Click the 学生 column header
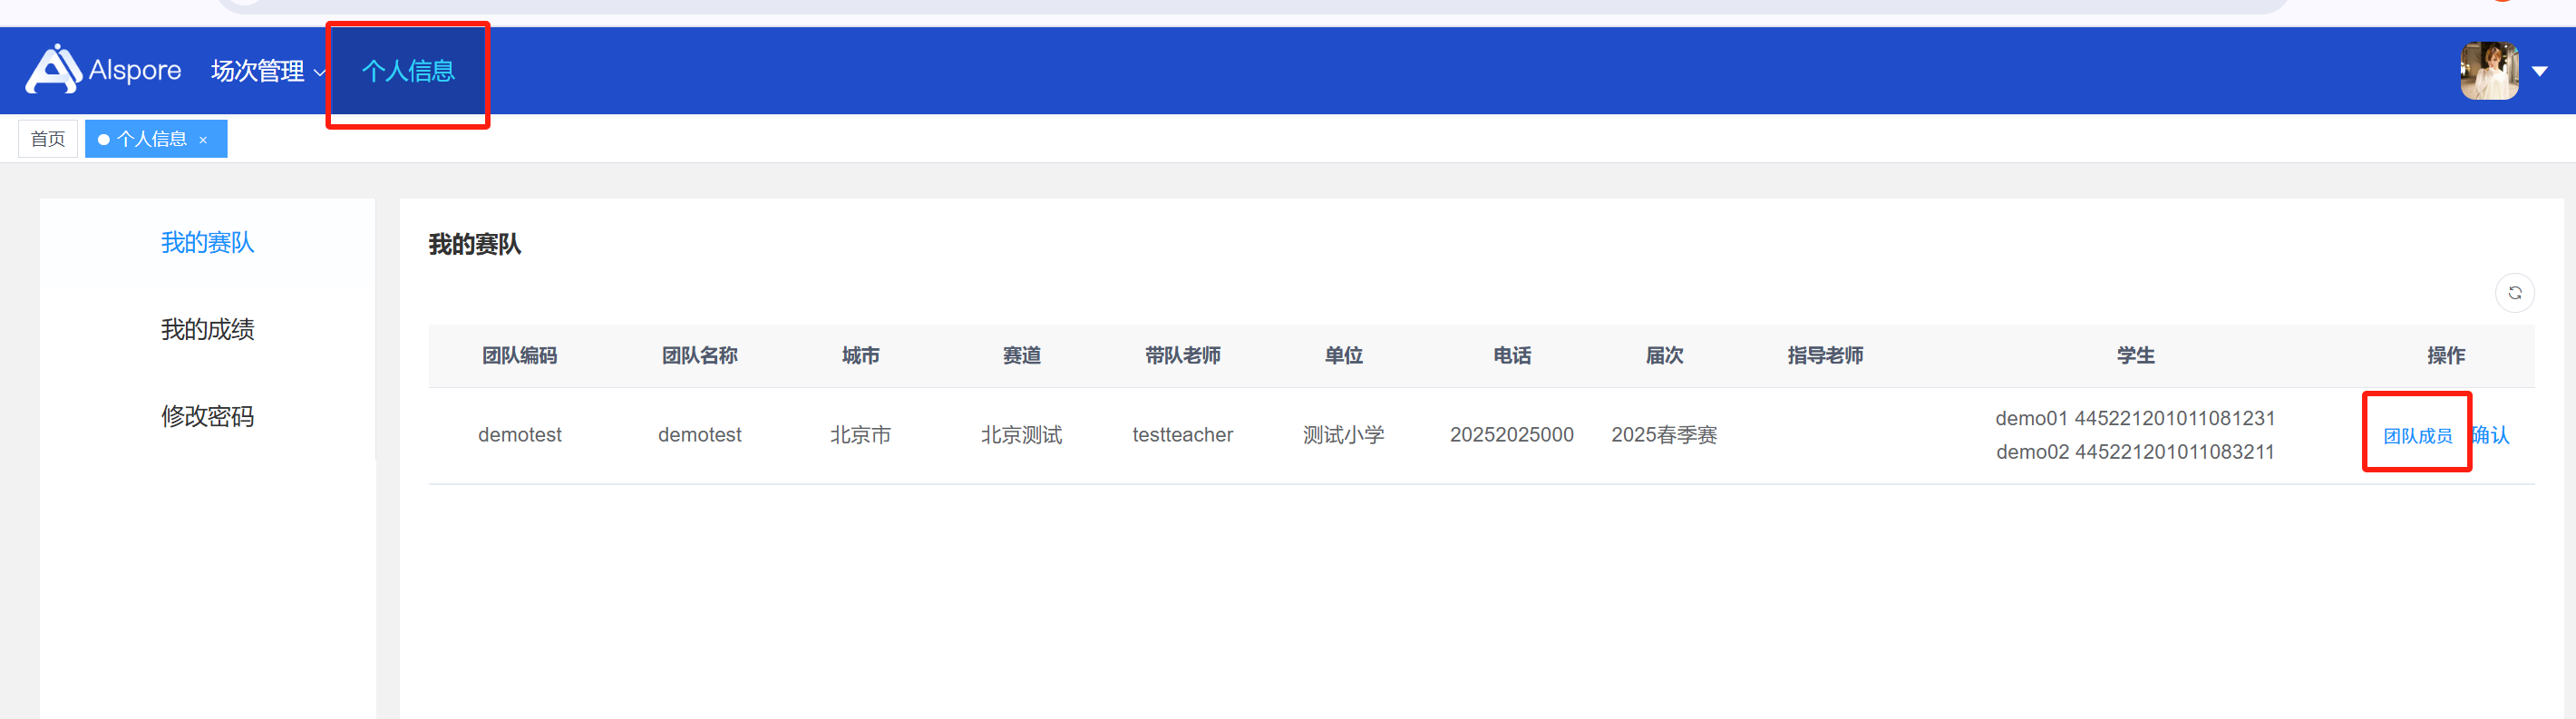This screenshot has width=2576, height=719. pyautogui.click(x=2134, y=356)
